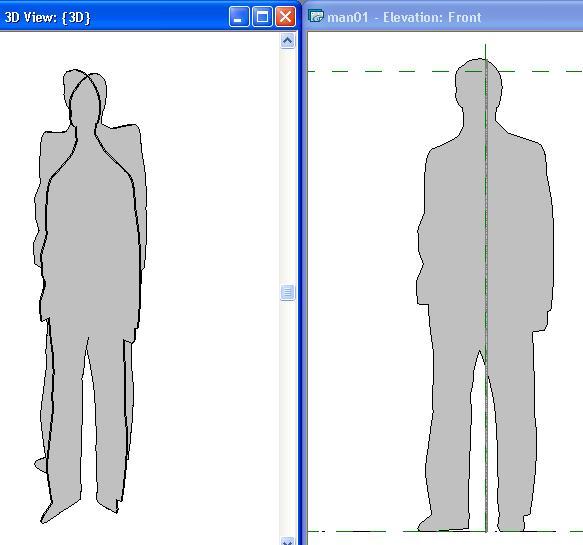Select the bottom dashed reference level line
This screenshot has height=545, width=583.
tap(445, 532)
